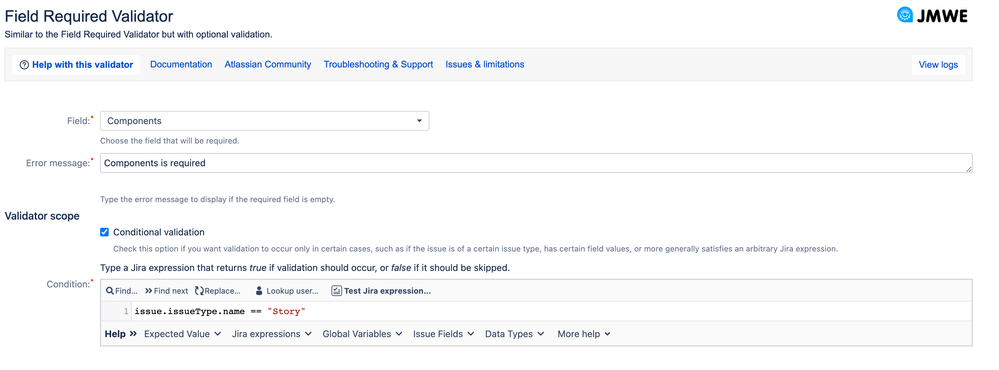Open the More help menu
Screen dimensions: 999x370
pos(584,334)
